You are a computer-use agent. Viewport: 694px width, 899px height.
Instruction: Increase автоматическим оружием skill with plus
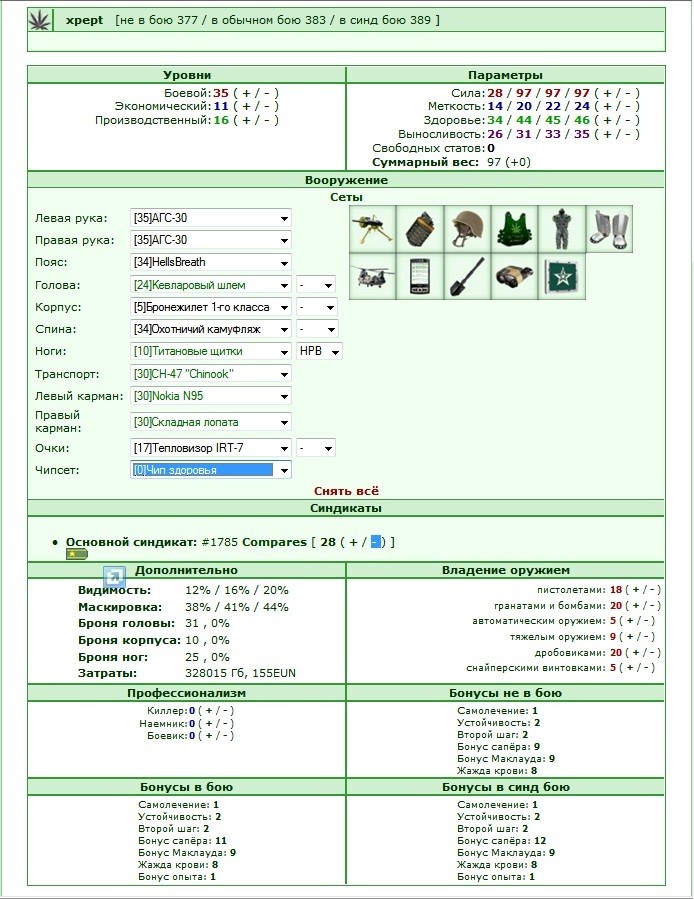[x=629, y=620]
